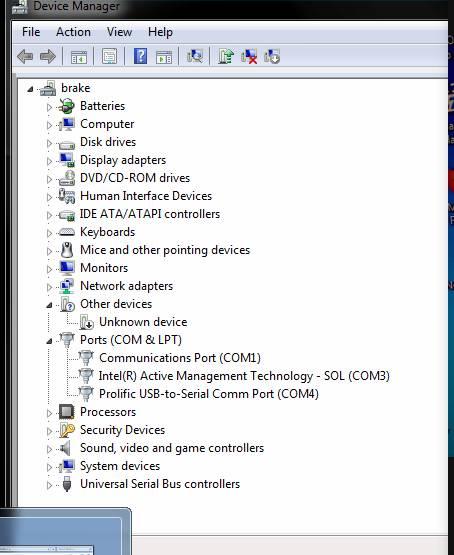Open the View menu
This screenshot has height=555, width=454.
pyautogui.click(x=119, y=32)
